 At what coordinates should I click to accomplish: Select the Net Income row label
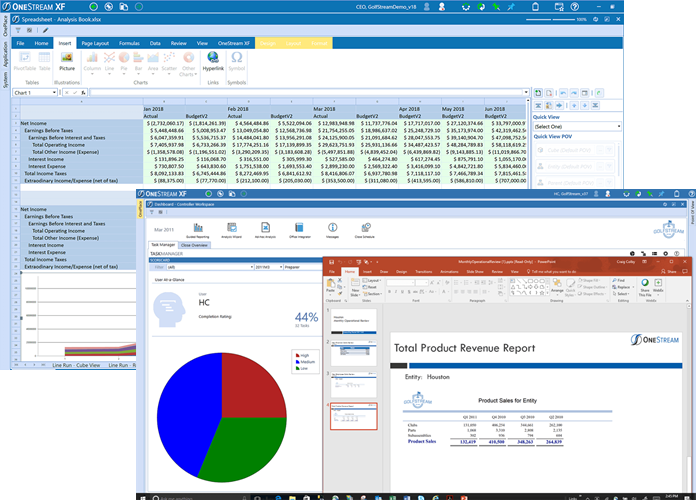coord(33,123)
